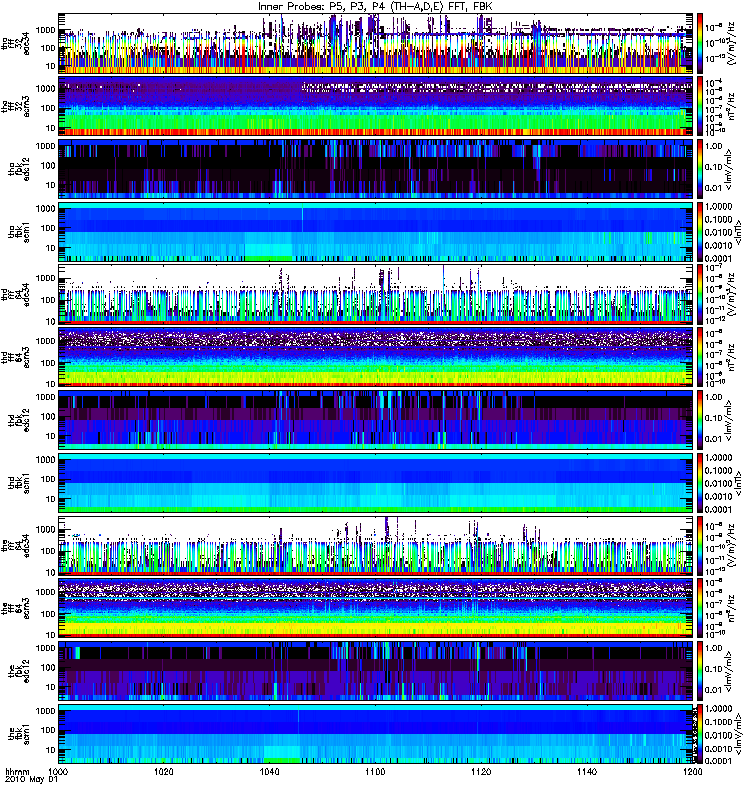Click the <|nT|> unit label of thd scm1 color bar
Image resolution: width=750 pixels, height=800 pixels.
[737, 483]
